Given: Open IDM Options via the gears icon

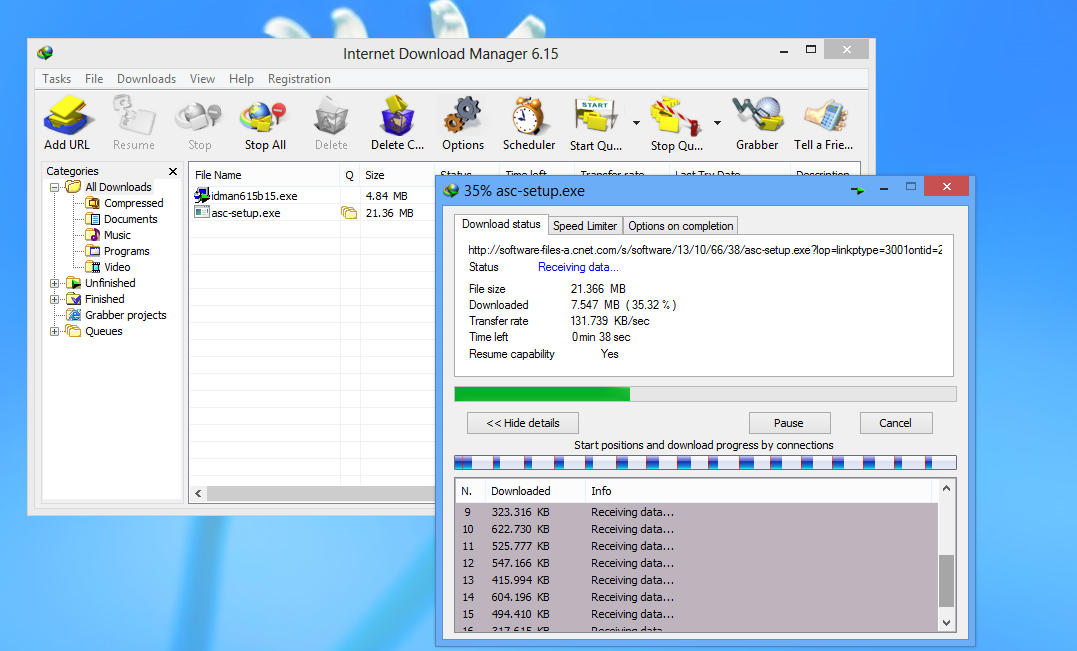Looking at the screenshot, I should [x=462, y=118].
